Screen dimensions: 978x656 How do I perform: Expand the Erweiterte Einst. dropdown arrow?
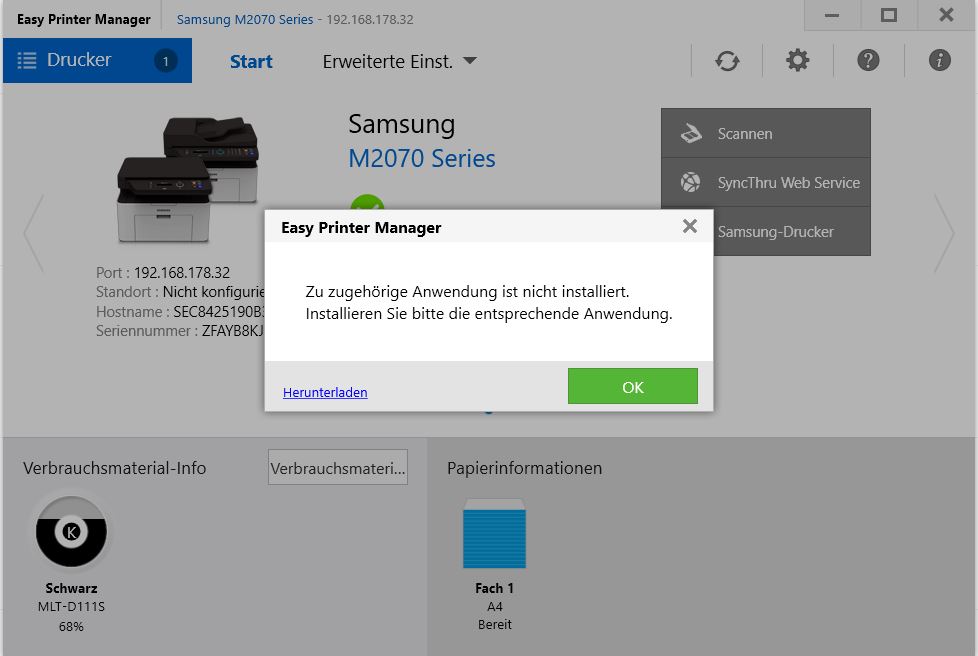pos(470,60)
